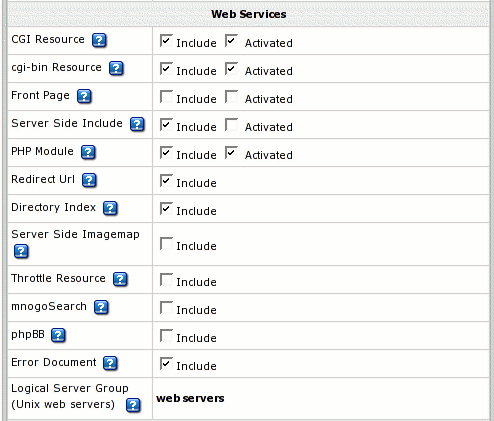Show Throttle Resource help icon
The width and height of the screenshot is (494, 421).
pyautogui.click(x=120, y=279)
